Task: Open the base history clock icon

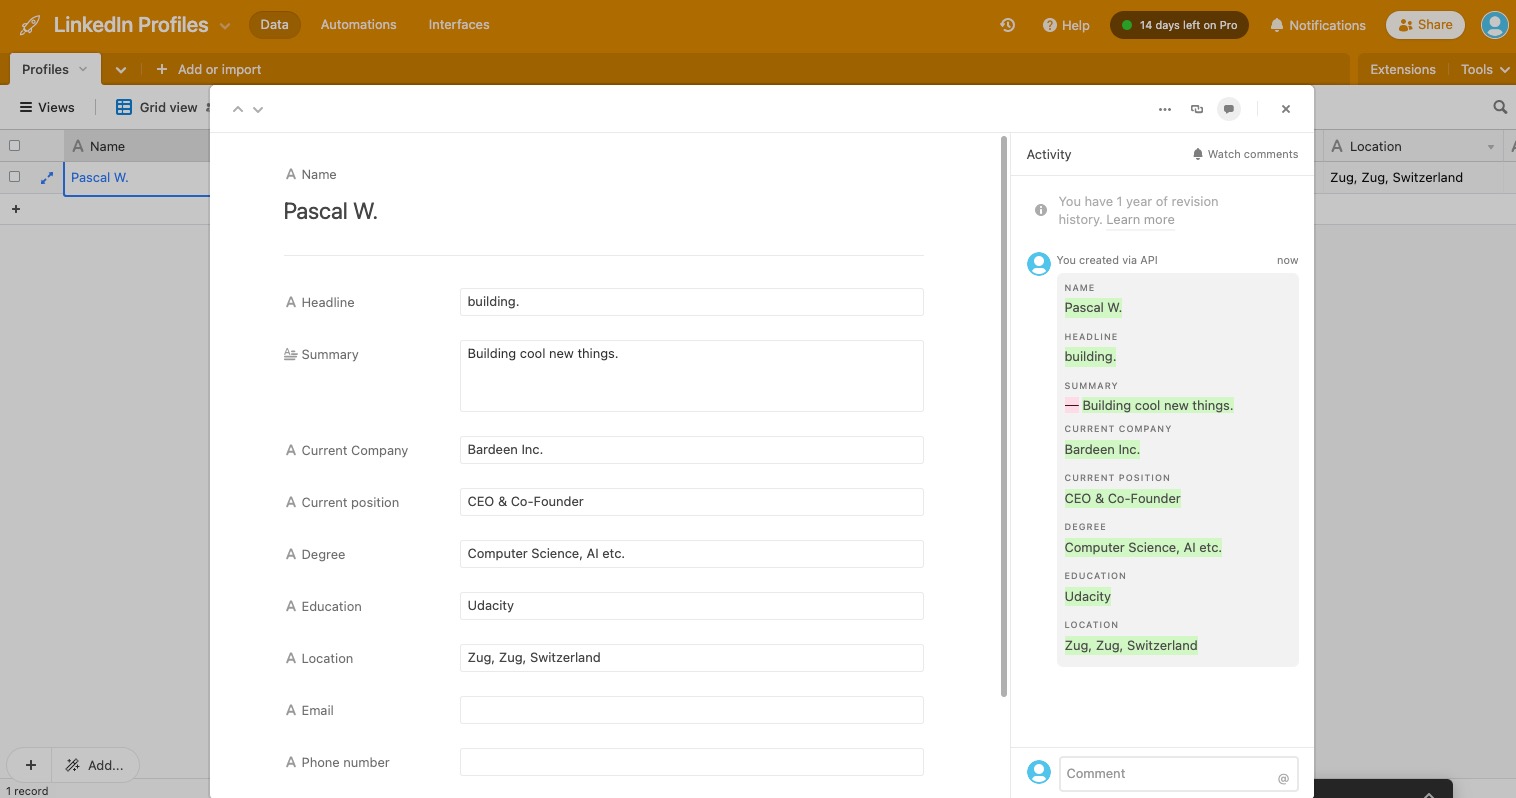Action: tap(1007, 25)
